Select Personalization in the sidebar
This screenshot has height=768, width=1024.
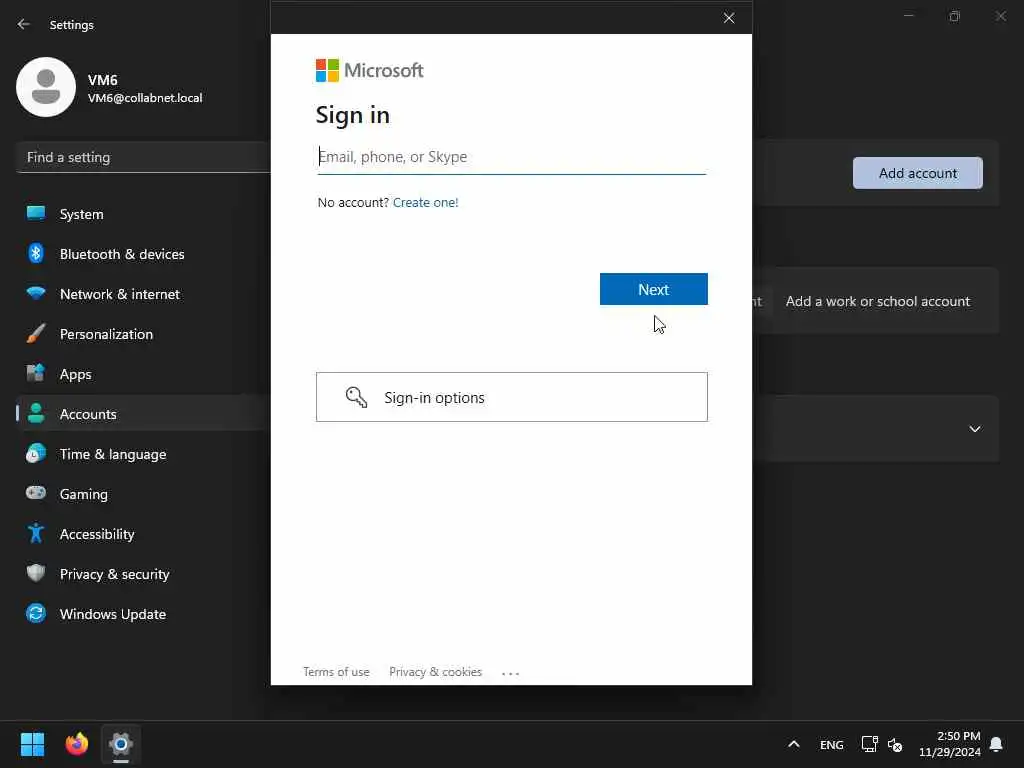tap(142, 334)
